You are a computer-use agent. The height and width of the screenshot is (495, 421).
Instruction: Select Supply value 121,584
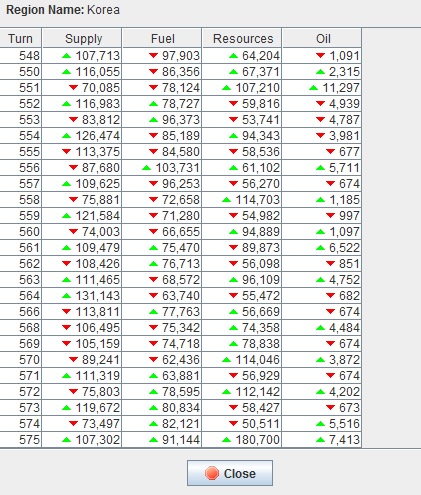(97, 216)
